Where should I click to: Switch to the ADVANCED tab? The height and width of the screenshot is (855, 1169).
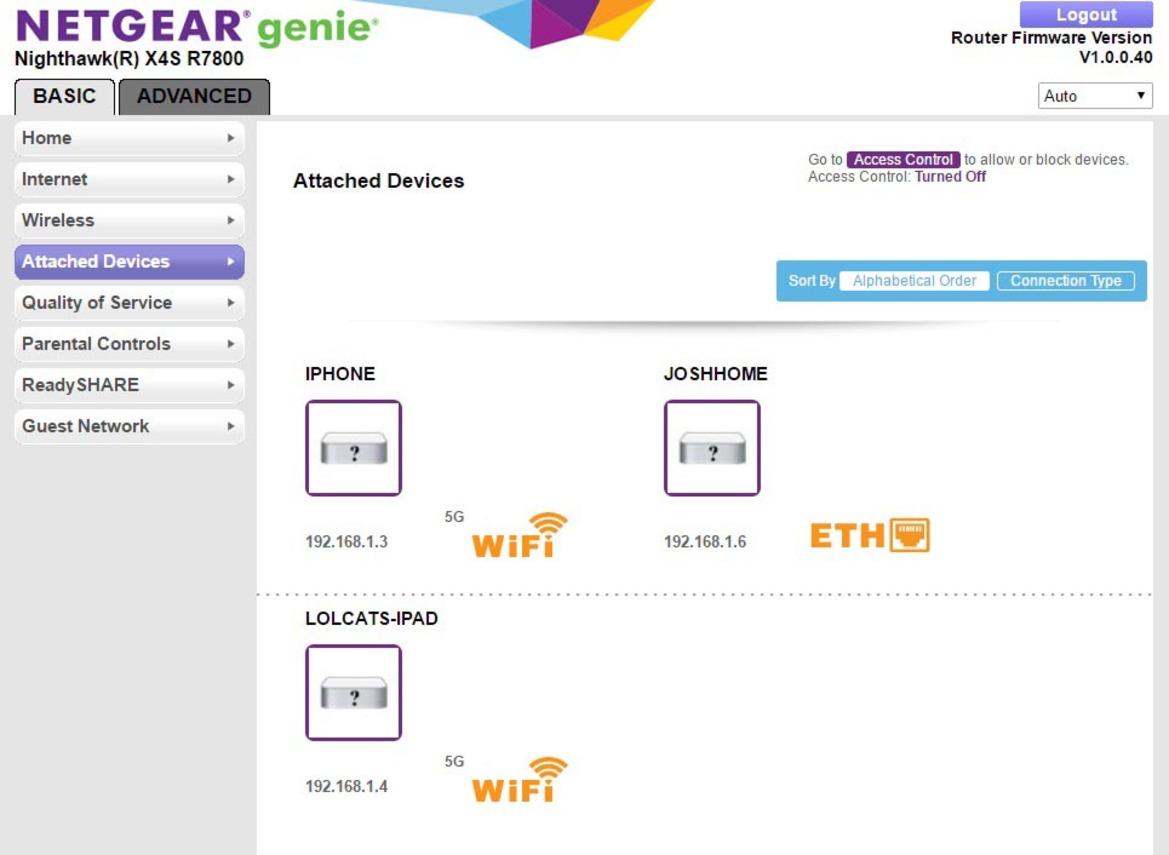coord(194,97)
